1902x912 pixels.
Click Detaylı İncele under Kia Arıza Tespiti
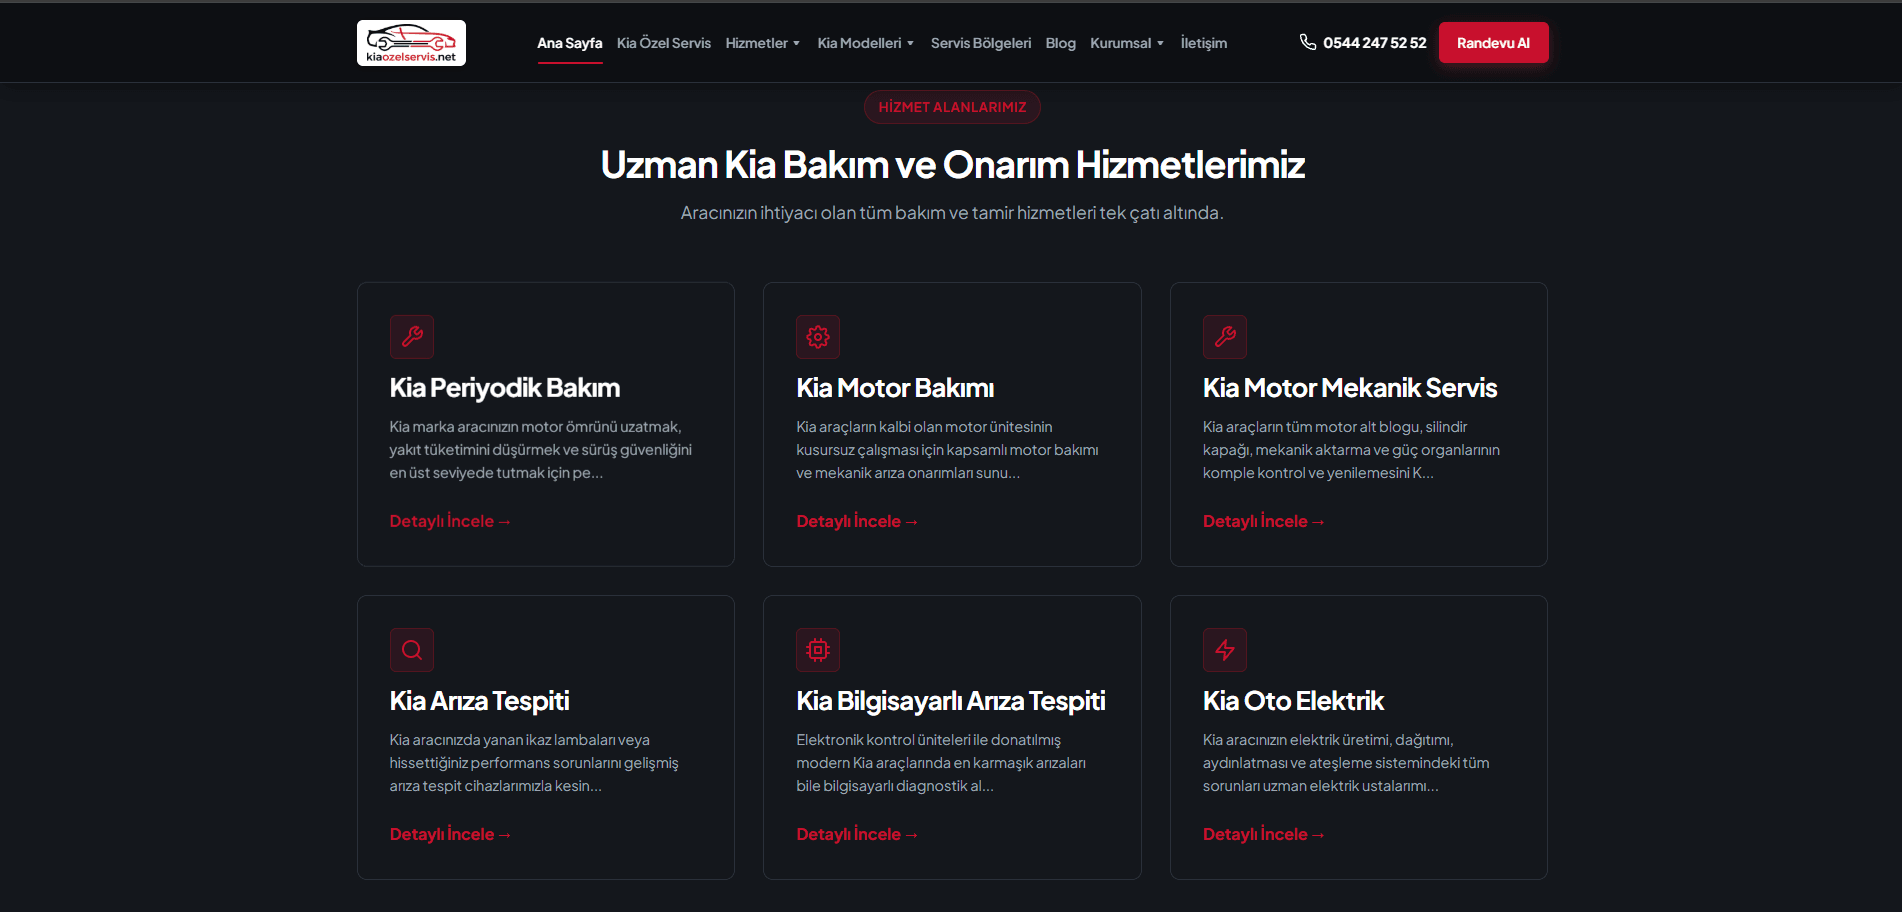[450, 834]
